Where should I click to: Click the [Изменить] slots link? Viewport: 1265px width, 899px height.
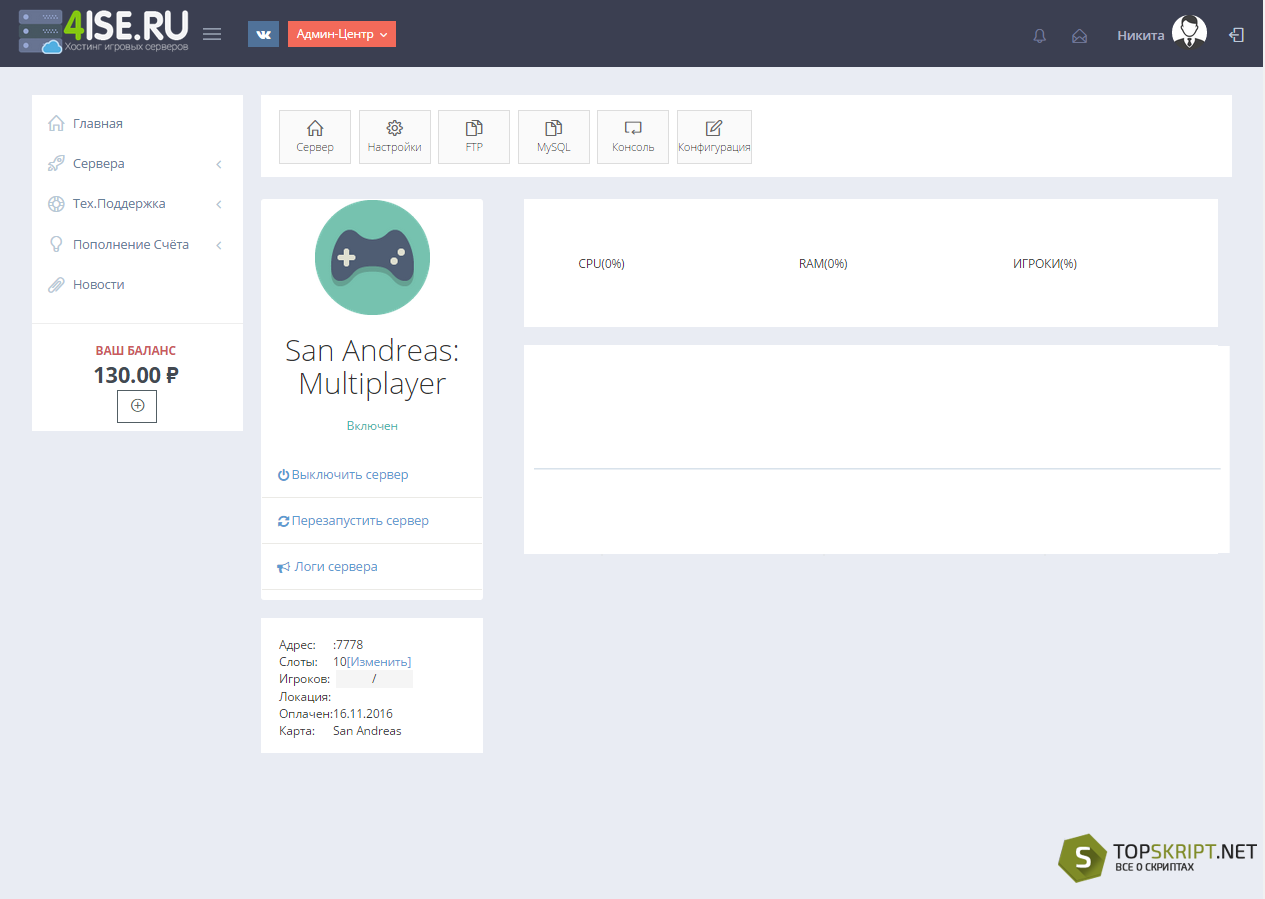[379, 662]
